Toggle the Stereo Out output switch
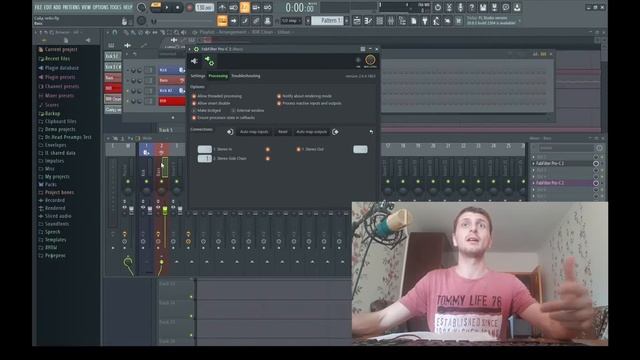This screenshot has width=640, height=360. 298,149
